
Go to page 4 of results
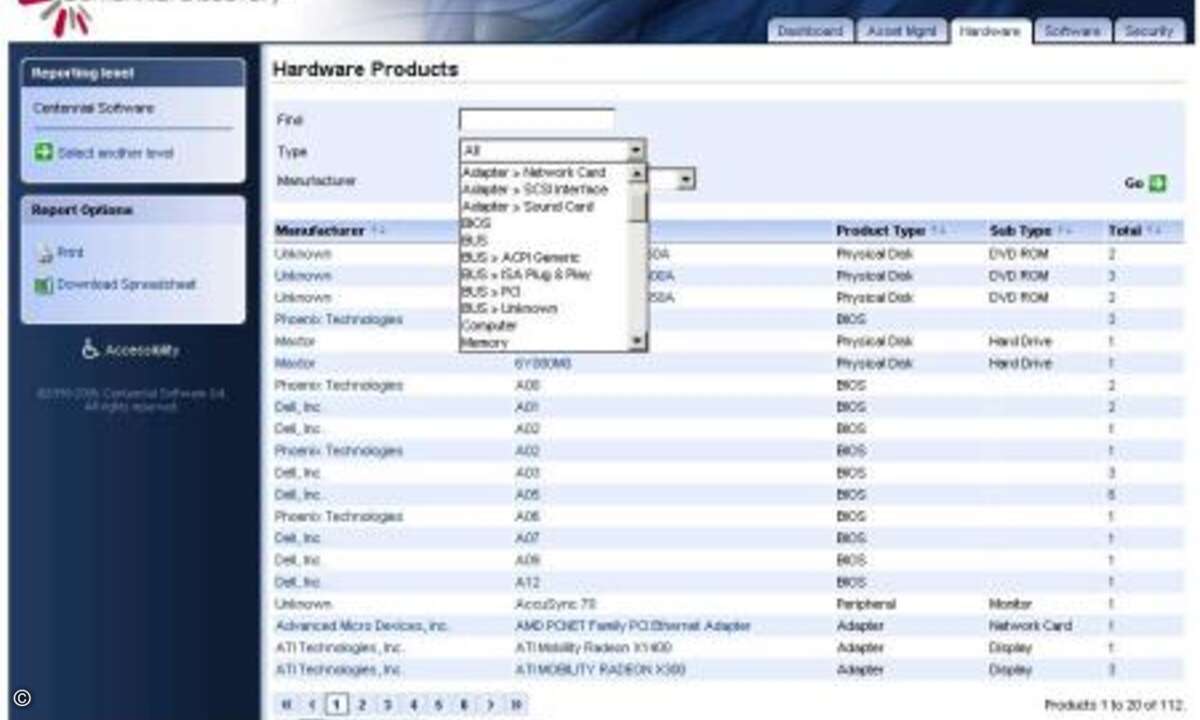coord(413,705)
